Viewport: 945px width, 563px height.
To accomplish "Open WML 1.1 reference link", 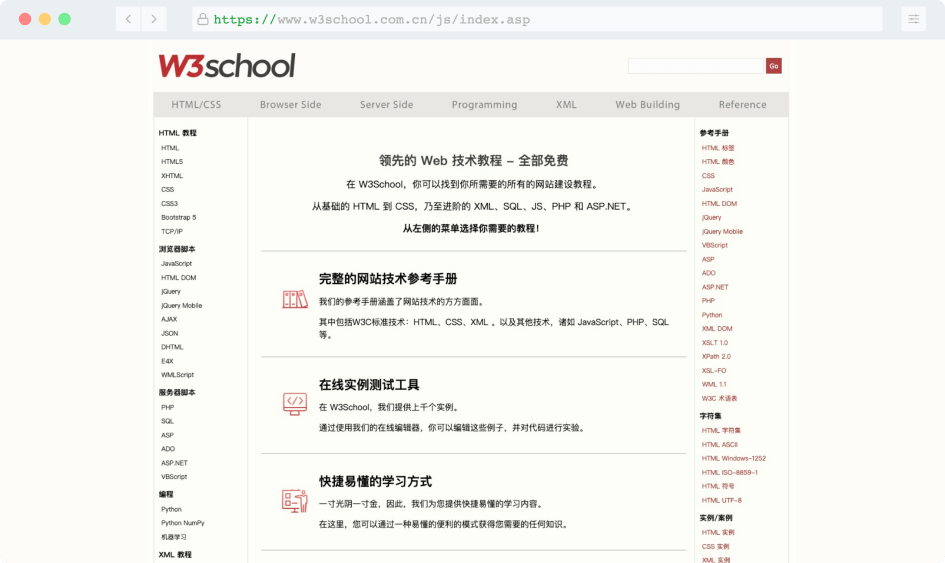I will 714,384.
